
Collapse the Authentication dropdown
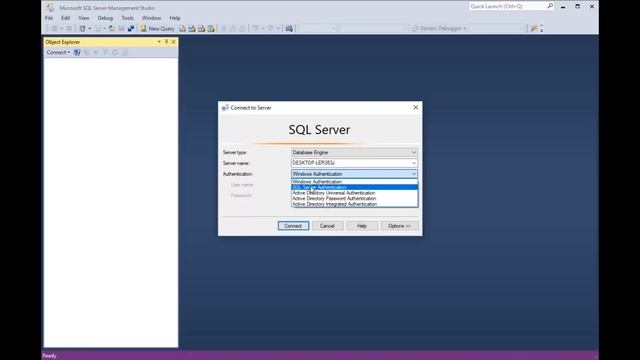[x=413, y=174]
